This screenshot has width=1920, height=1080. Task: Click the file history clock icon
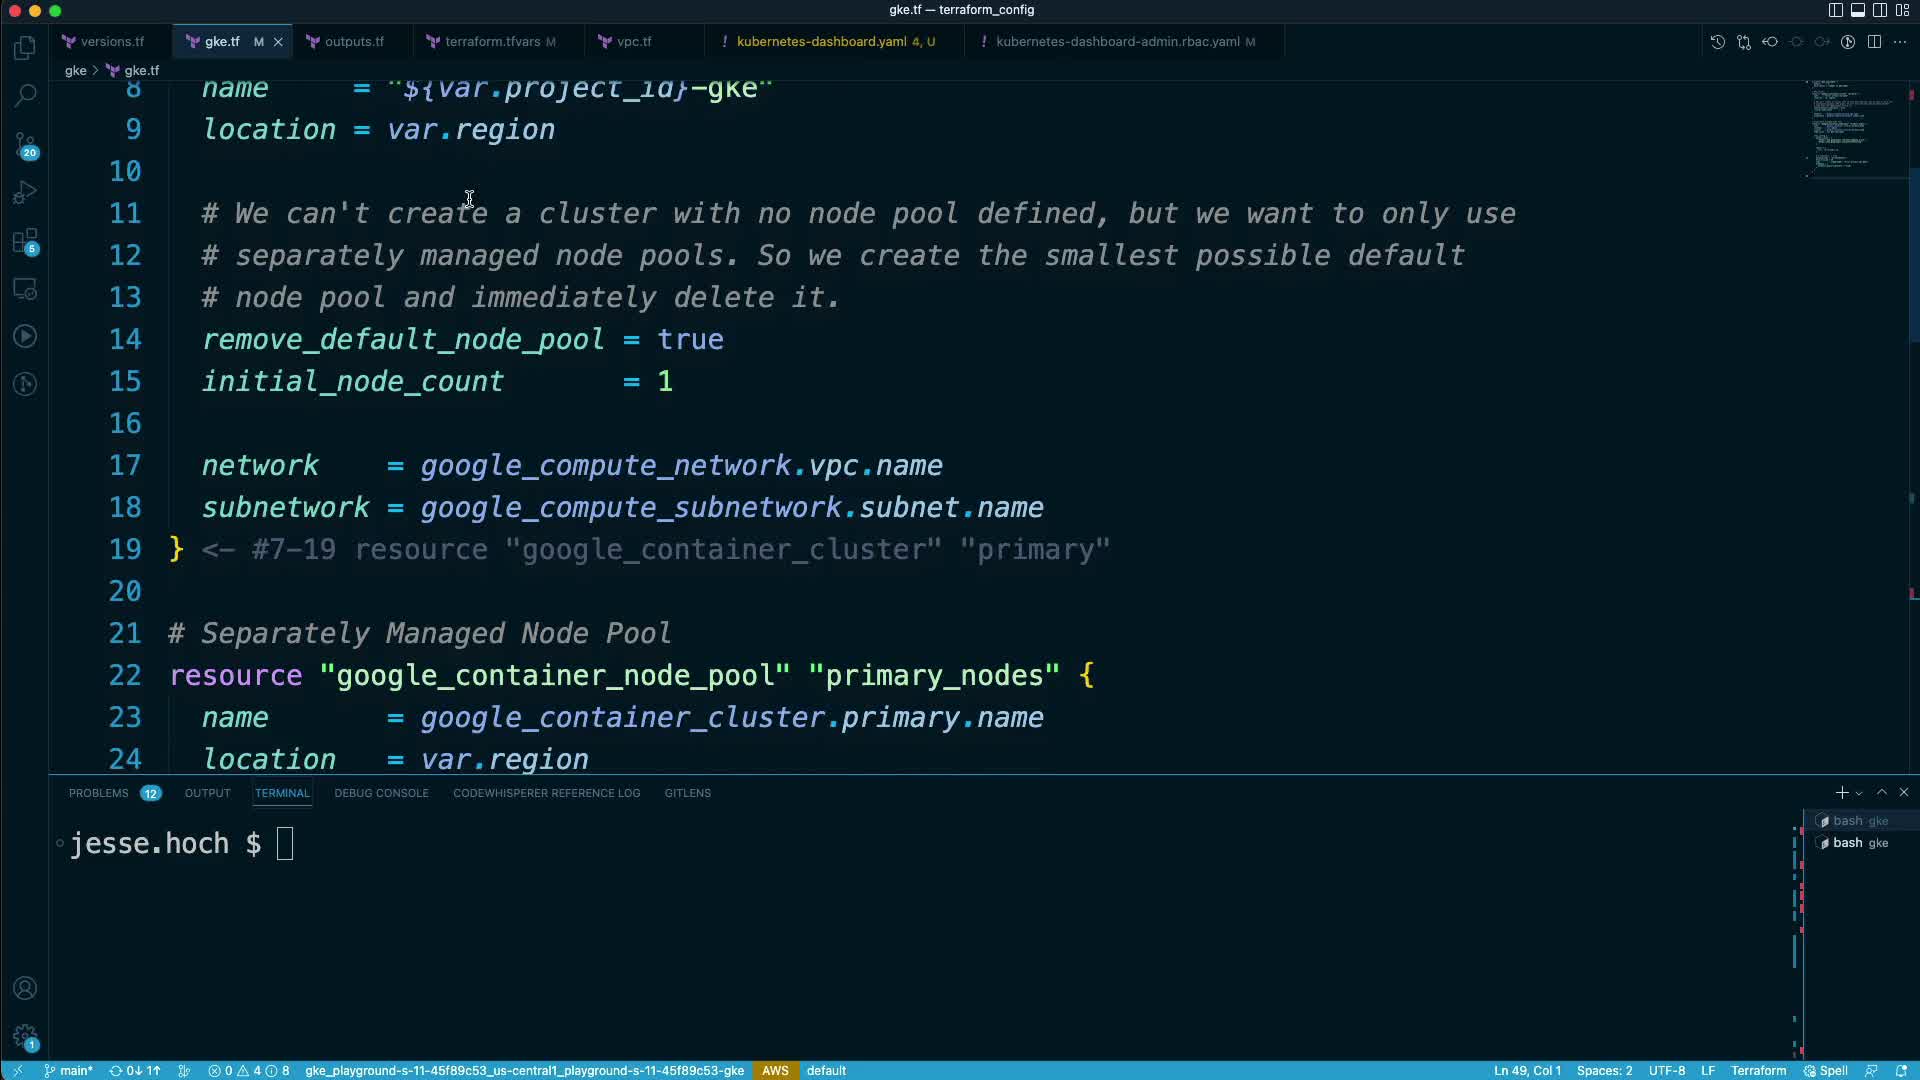point(1717,42)
